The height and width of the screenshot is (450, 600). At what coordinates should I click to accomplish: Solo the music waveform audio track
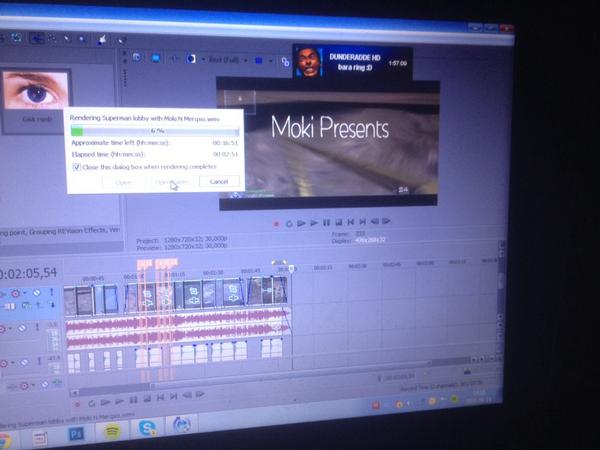pos(37,327)
